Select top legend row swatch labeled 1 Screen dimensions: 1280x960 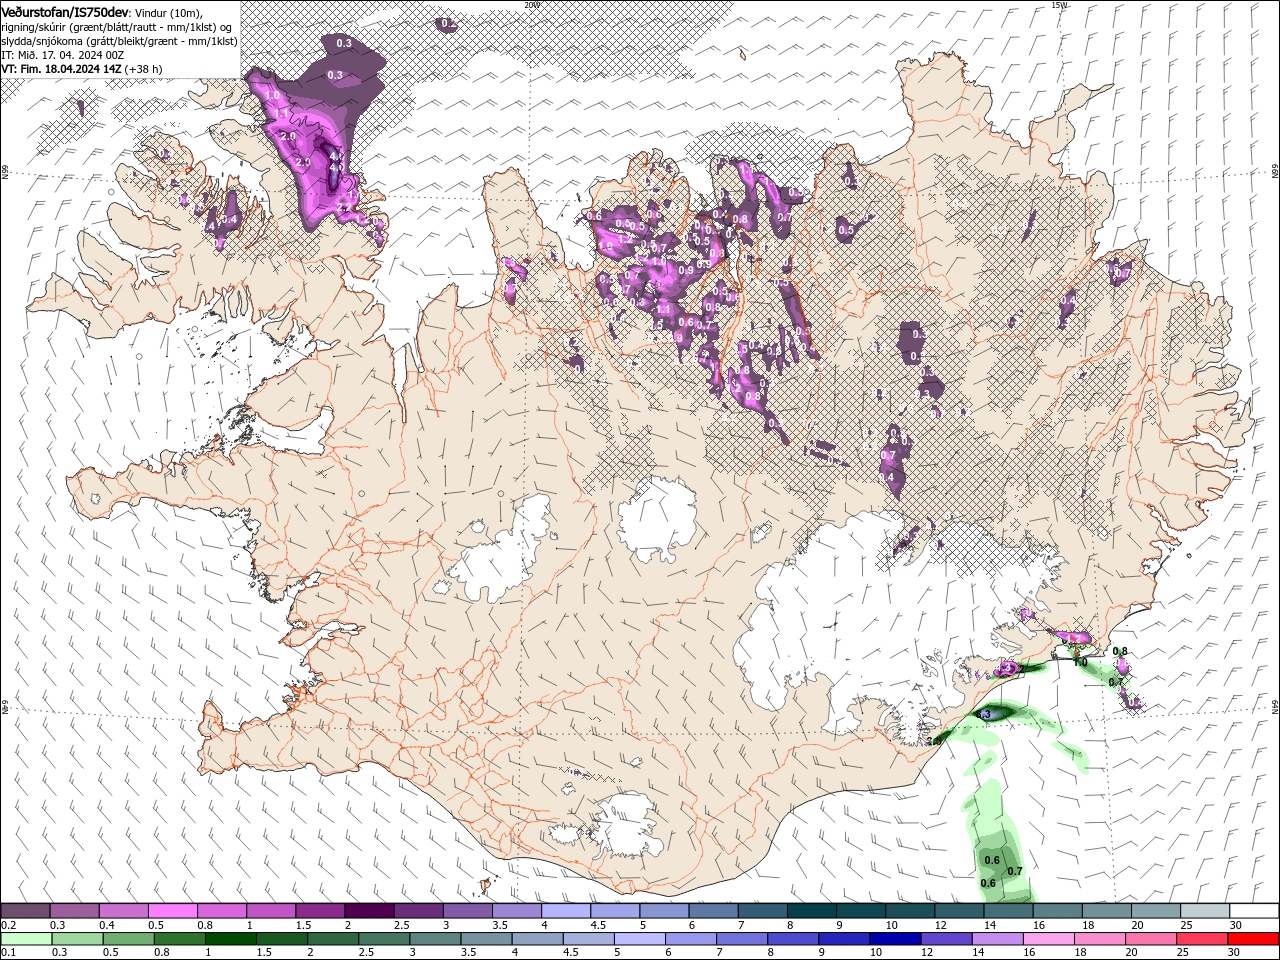click(x=271, y=911)
